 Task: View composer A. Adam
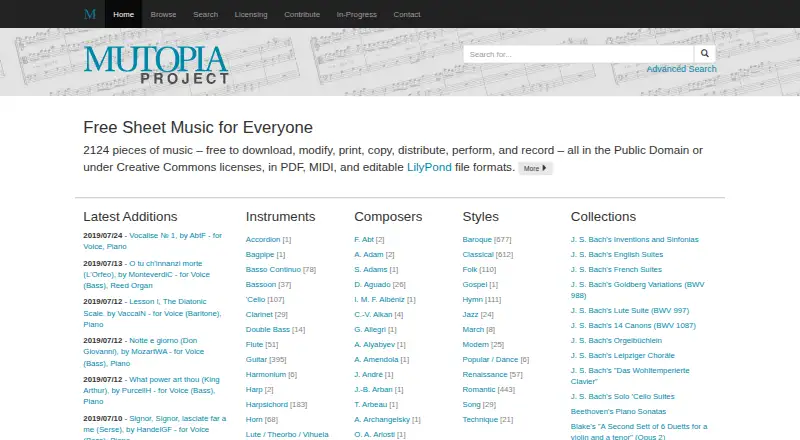369,254
